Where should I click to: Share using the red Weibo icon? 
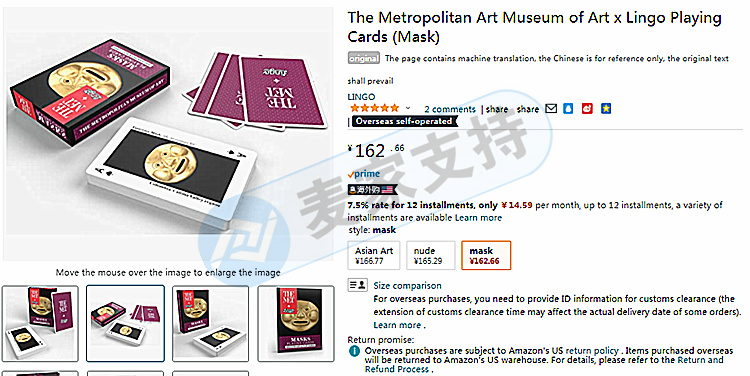click(x=587, y=109)
